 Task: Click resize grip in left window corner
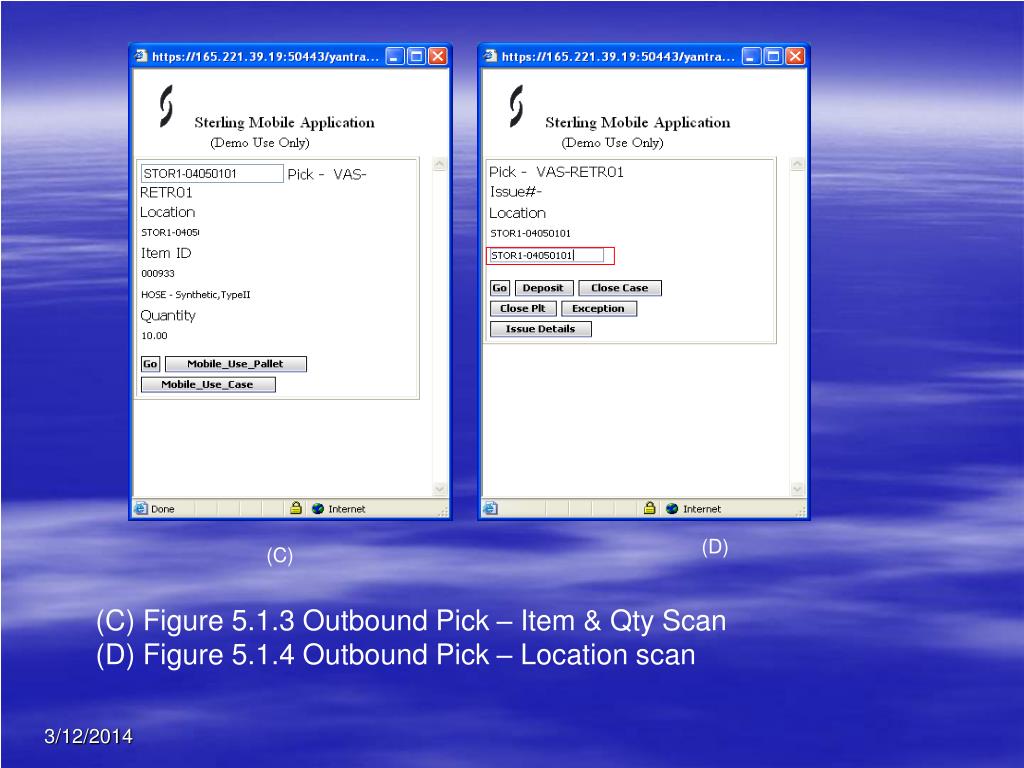444,512
